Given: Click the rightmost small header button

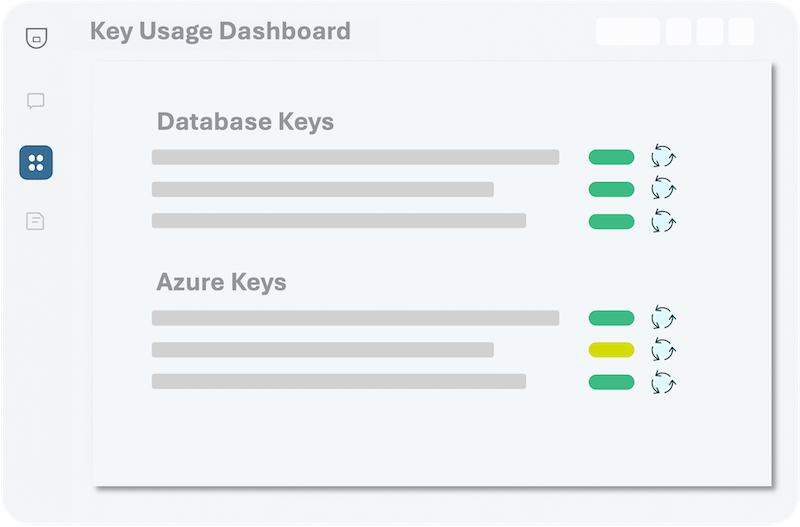Looking at the screenshot, I should tap(741, 32).
